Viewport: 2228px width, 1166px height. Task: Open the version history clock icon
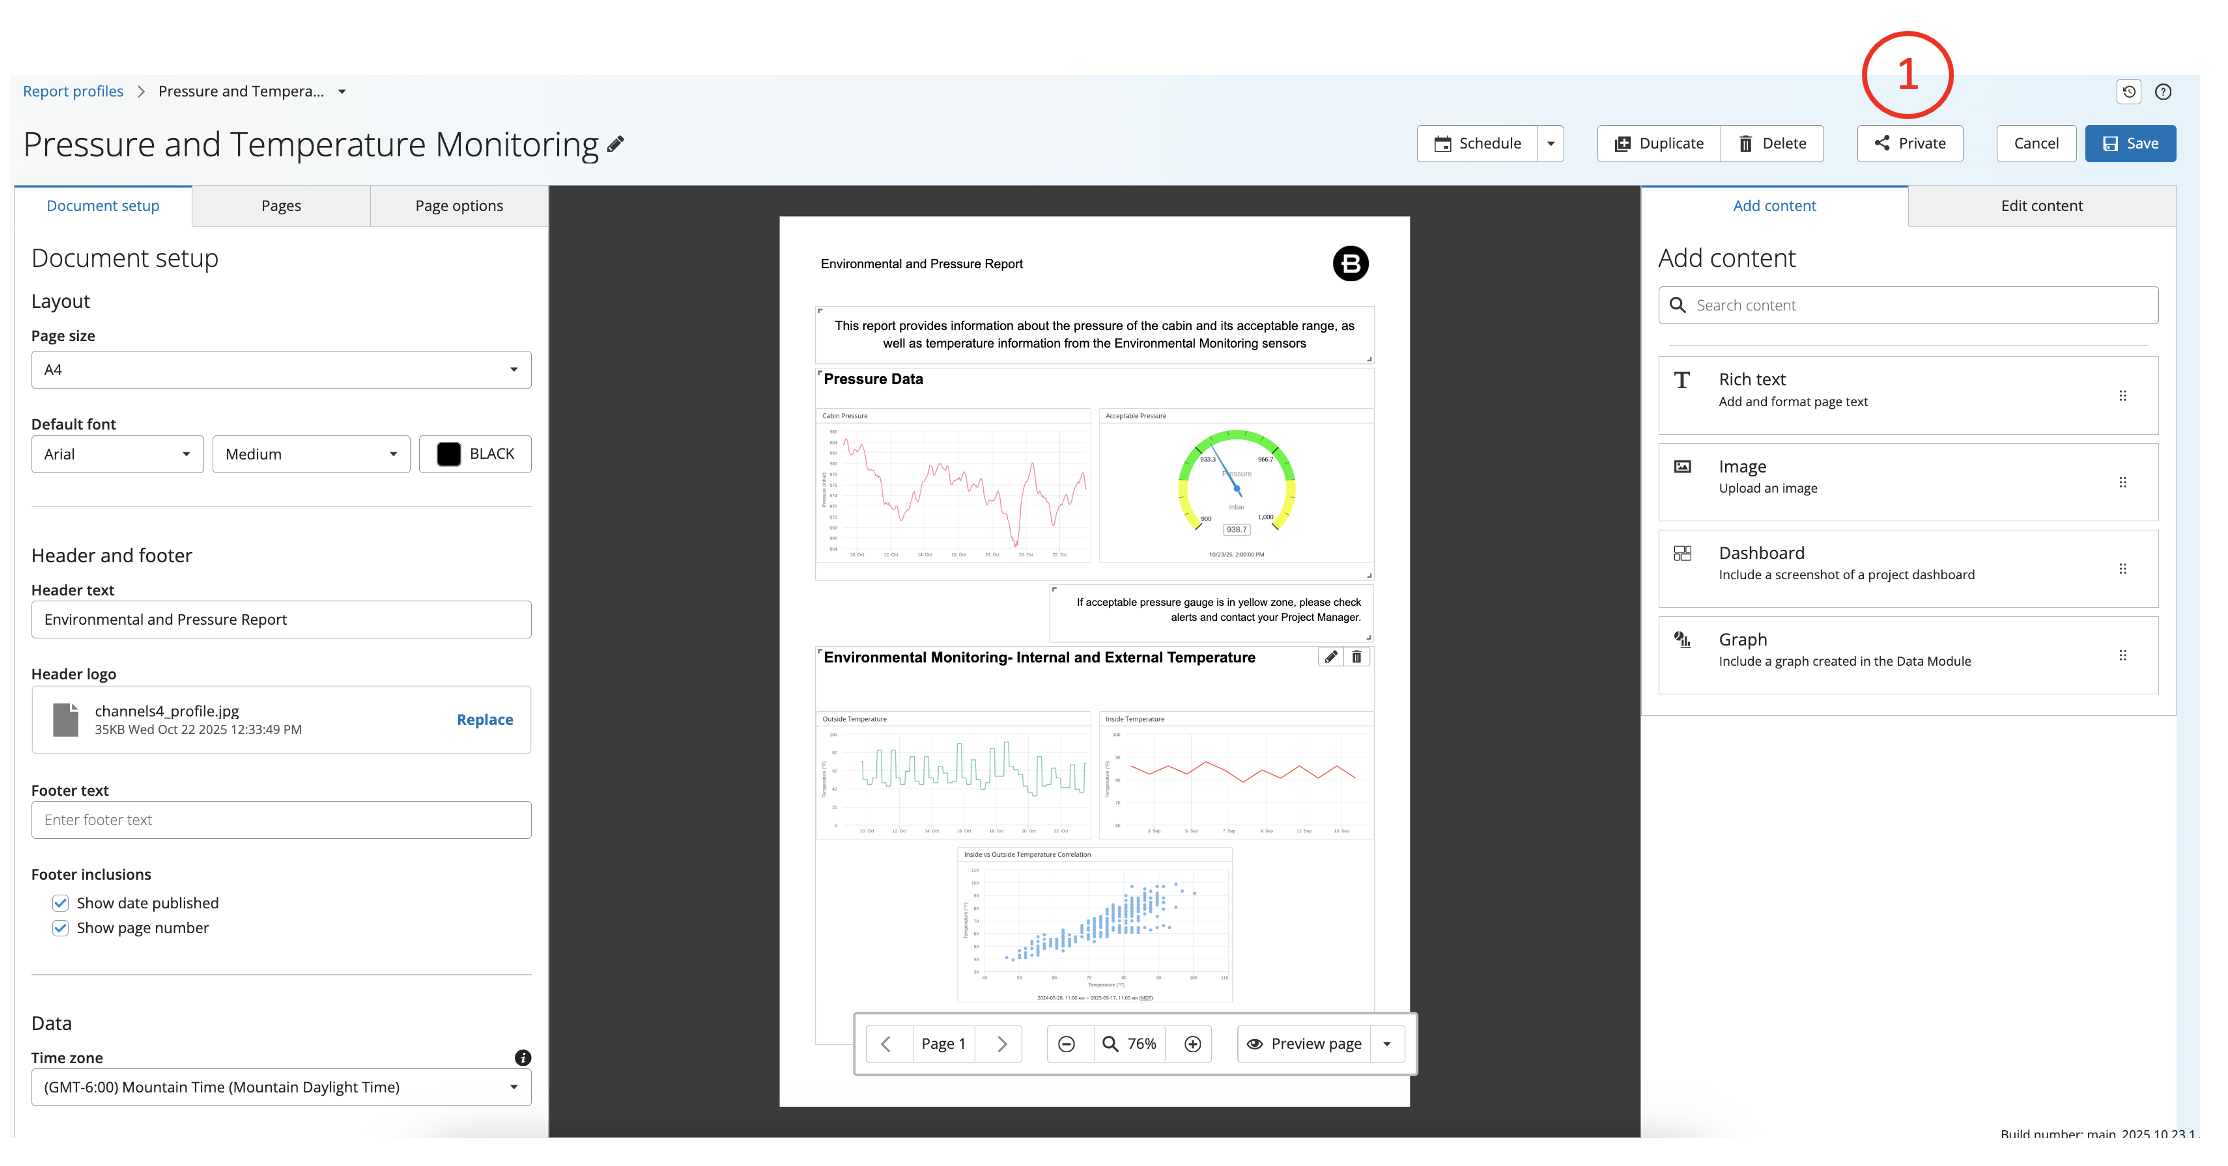tap(2129, 92)
